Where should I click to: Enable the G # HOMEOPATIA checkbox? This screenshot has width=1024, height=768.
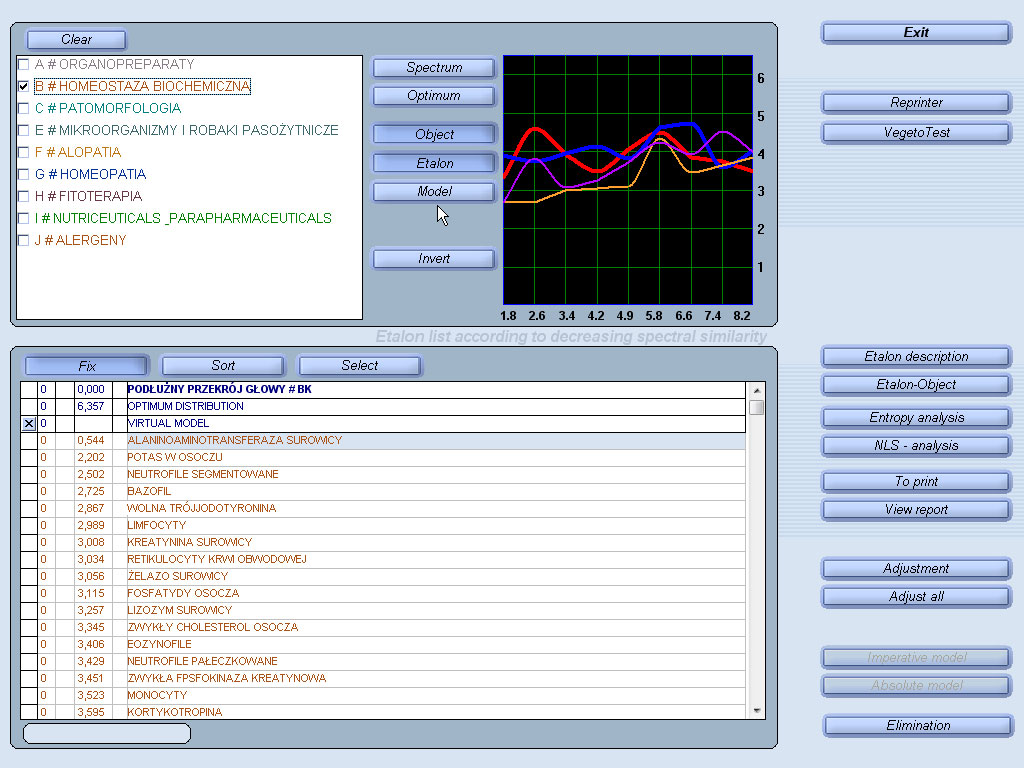(x=24, y=174)
